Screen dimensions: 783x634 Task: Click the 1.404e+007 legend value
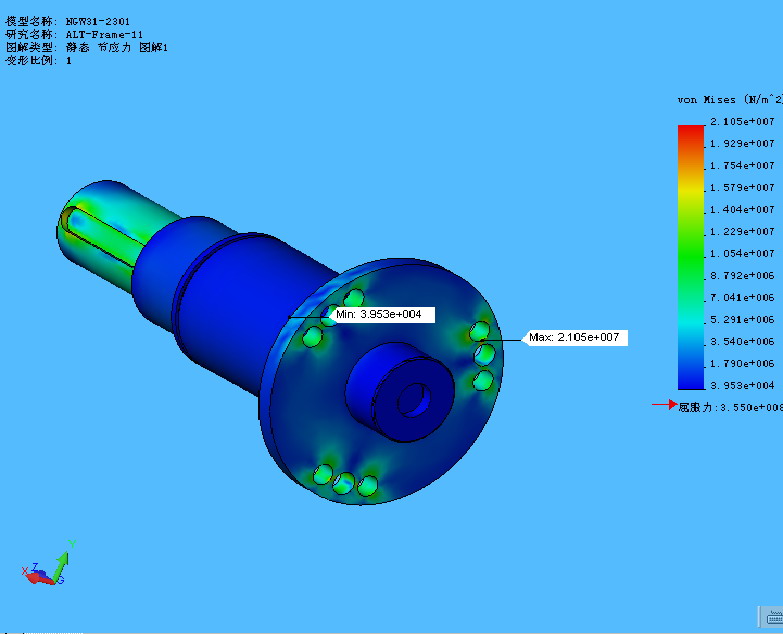point(742,209)
